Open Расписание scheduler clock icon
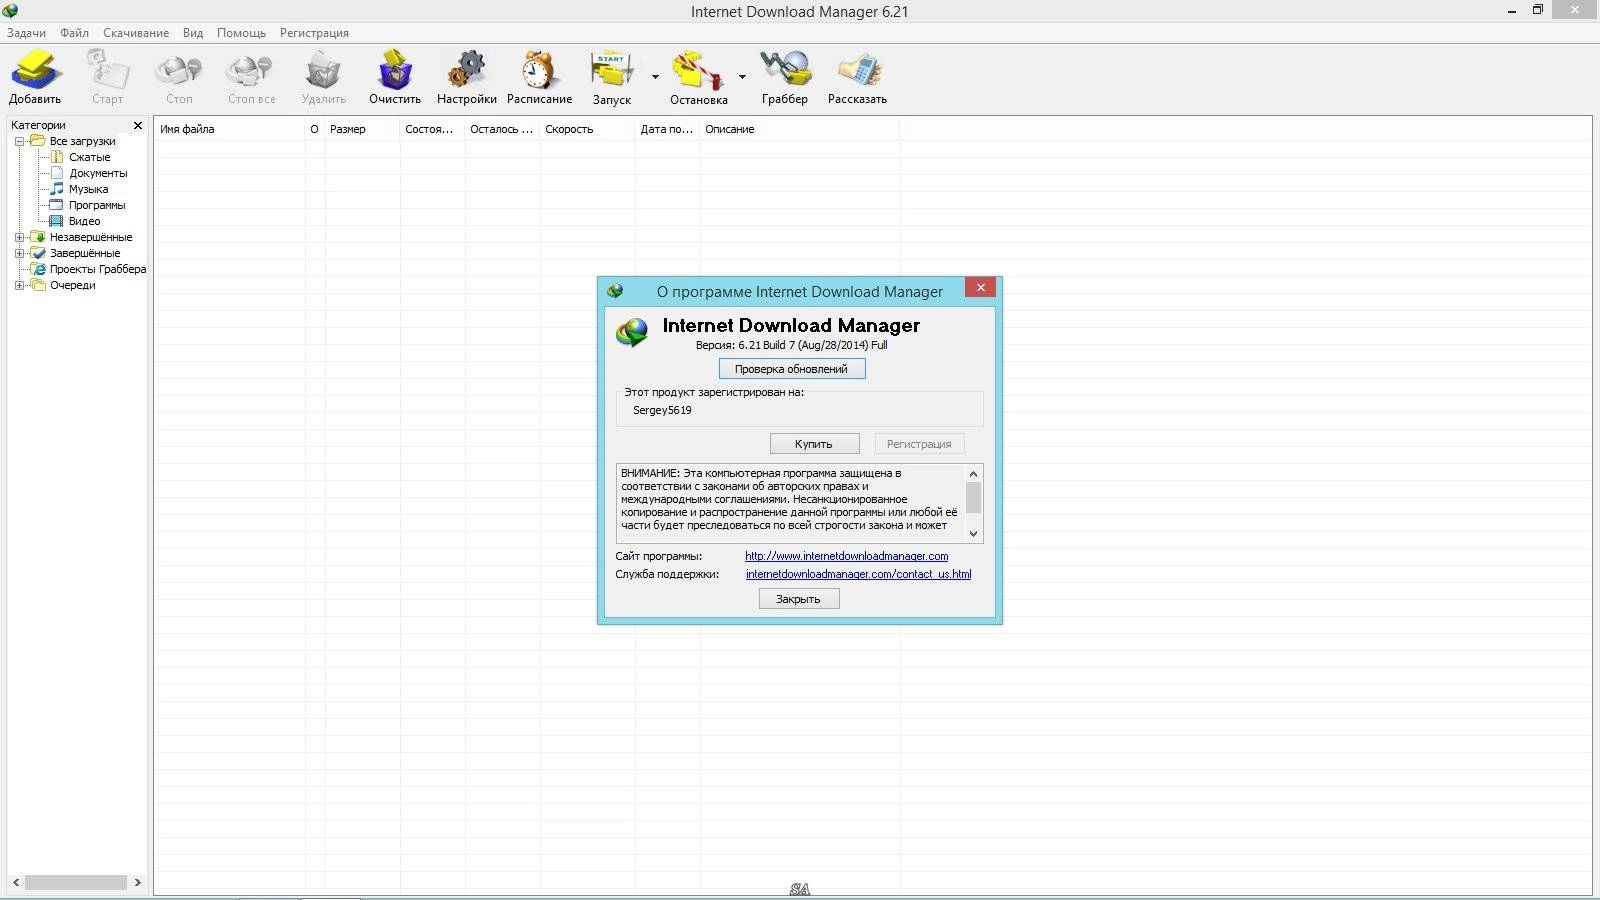 (539, 70)
